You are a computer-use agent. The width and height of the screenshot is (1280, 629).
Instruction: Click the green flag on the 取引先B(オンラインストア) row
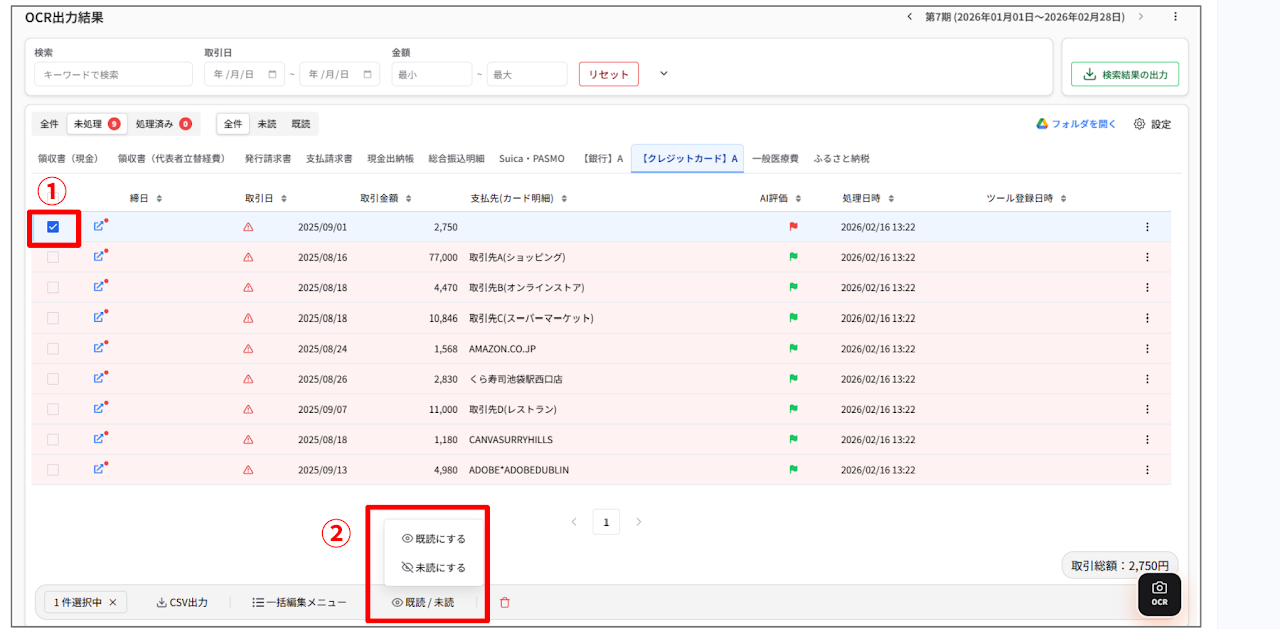[x=793, y=287]
